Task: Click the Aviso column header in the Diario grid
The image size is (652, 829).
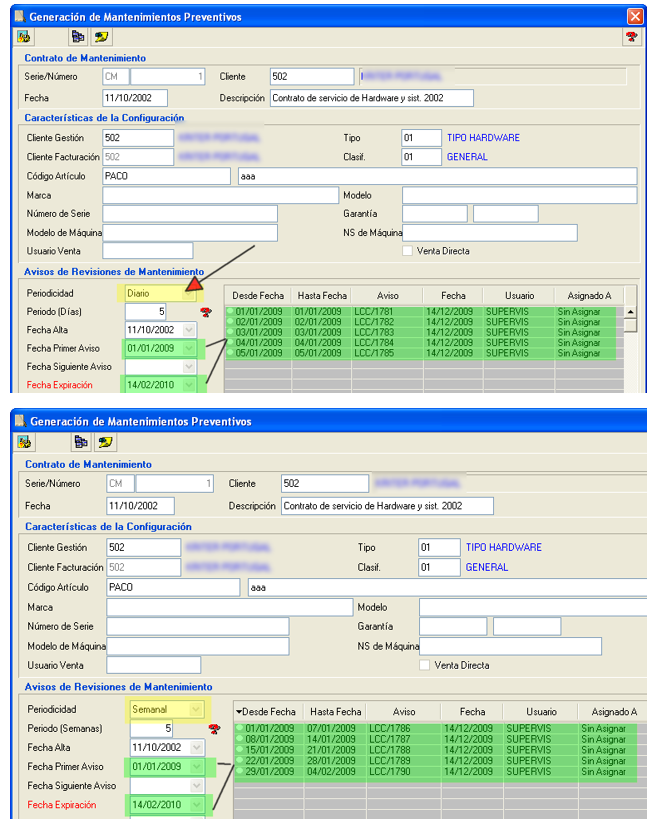Action: (387, 296)
